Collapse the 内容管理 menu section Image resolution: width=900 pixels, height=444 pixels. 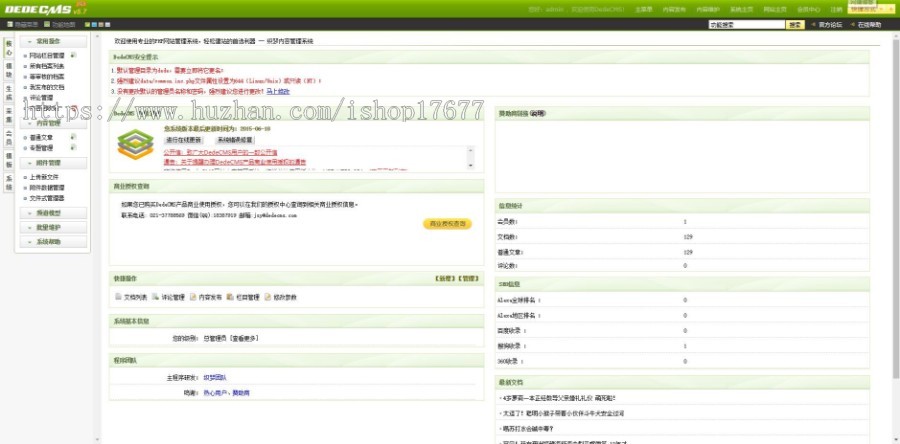(x=53, y=123)
